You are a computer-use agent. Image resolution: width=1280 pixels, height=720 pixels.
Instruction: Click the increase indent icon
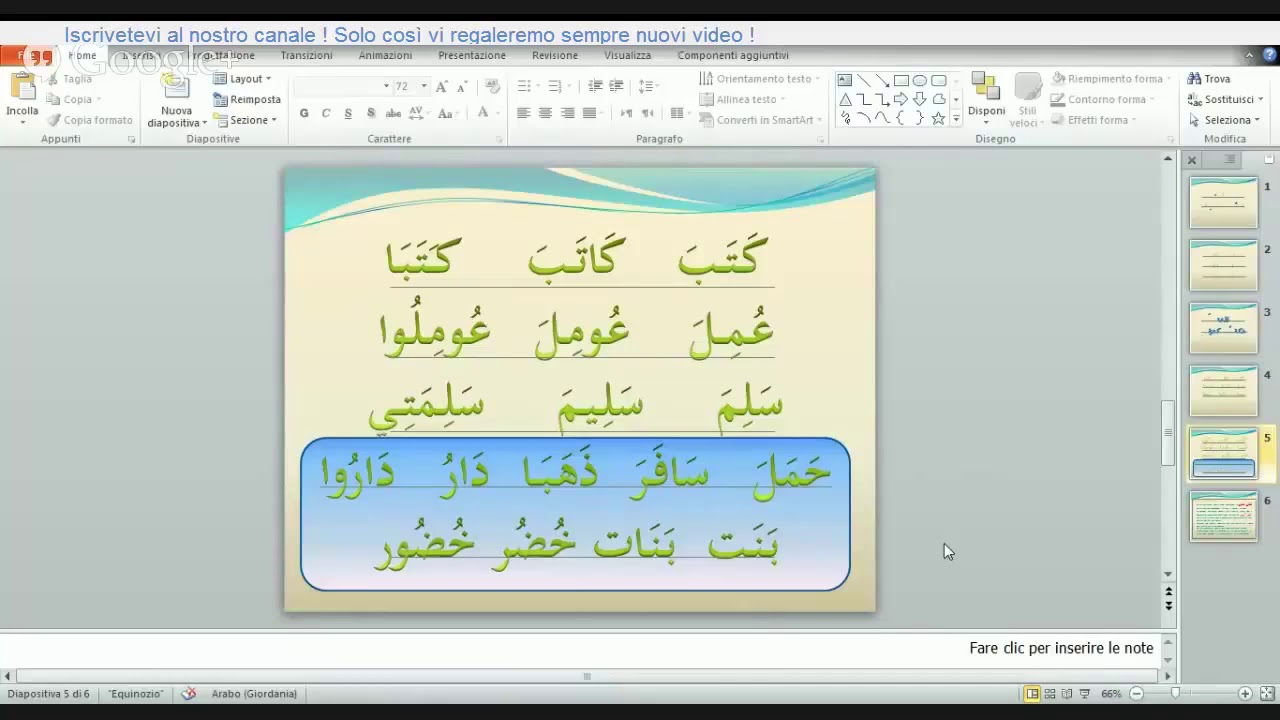coord(616,87)
